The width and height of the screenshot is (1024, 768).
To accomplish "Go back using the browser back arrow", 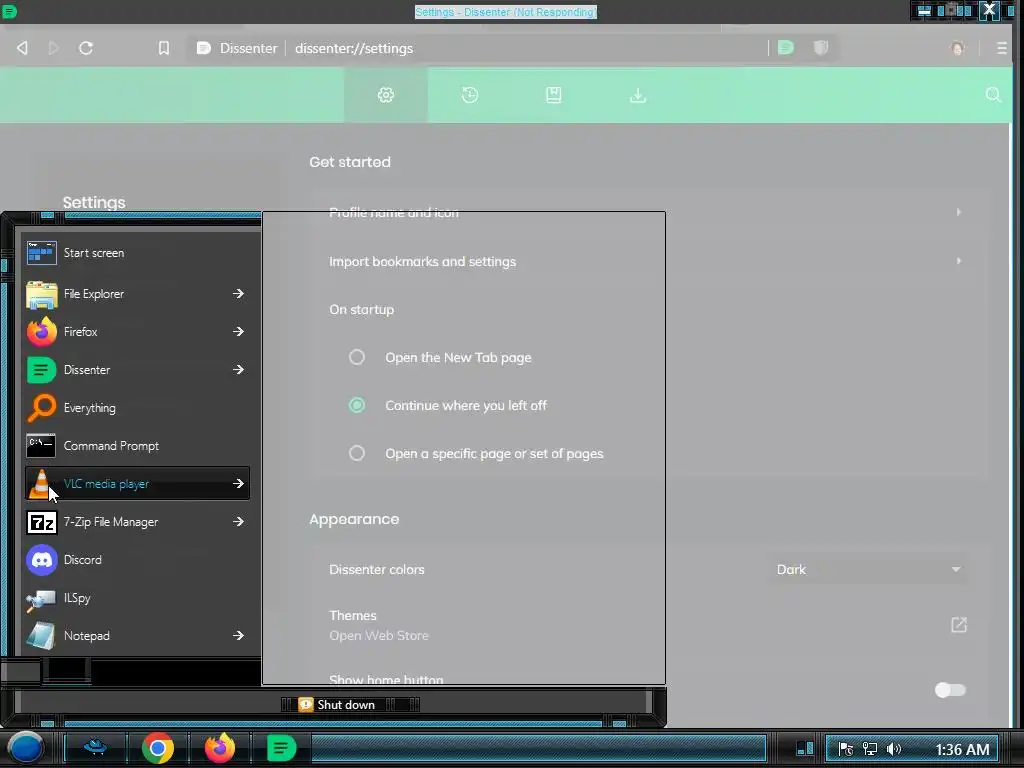I will click(x=22, y=48).
